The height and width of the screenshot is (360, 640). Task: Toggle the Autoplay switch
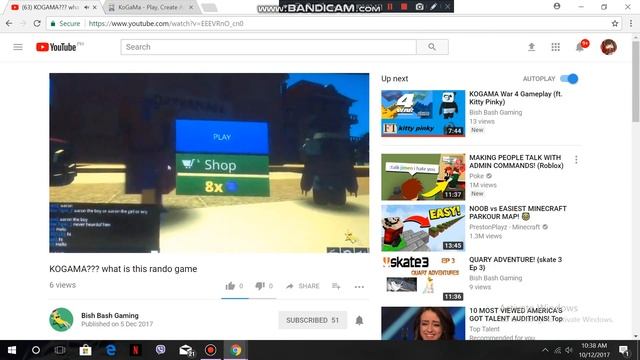(569, 78)
